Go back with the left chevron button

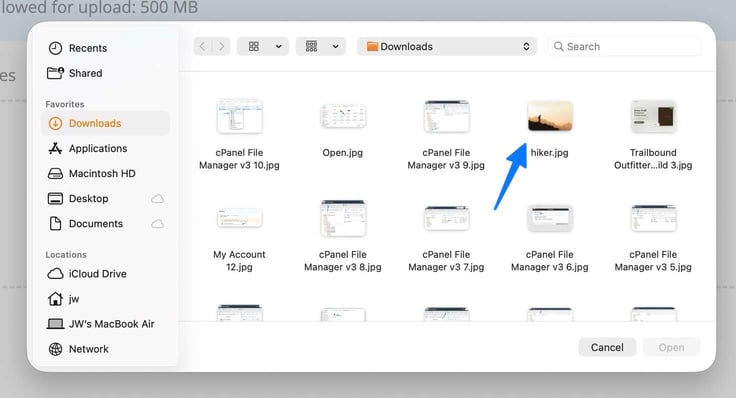tap(202, 46)
